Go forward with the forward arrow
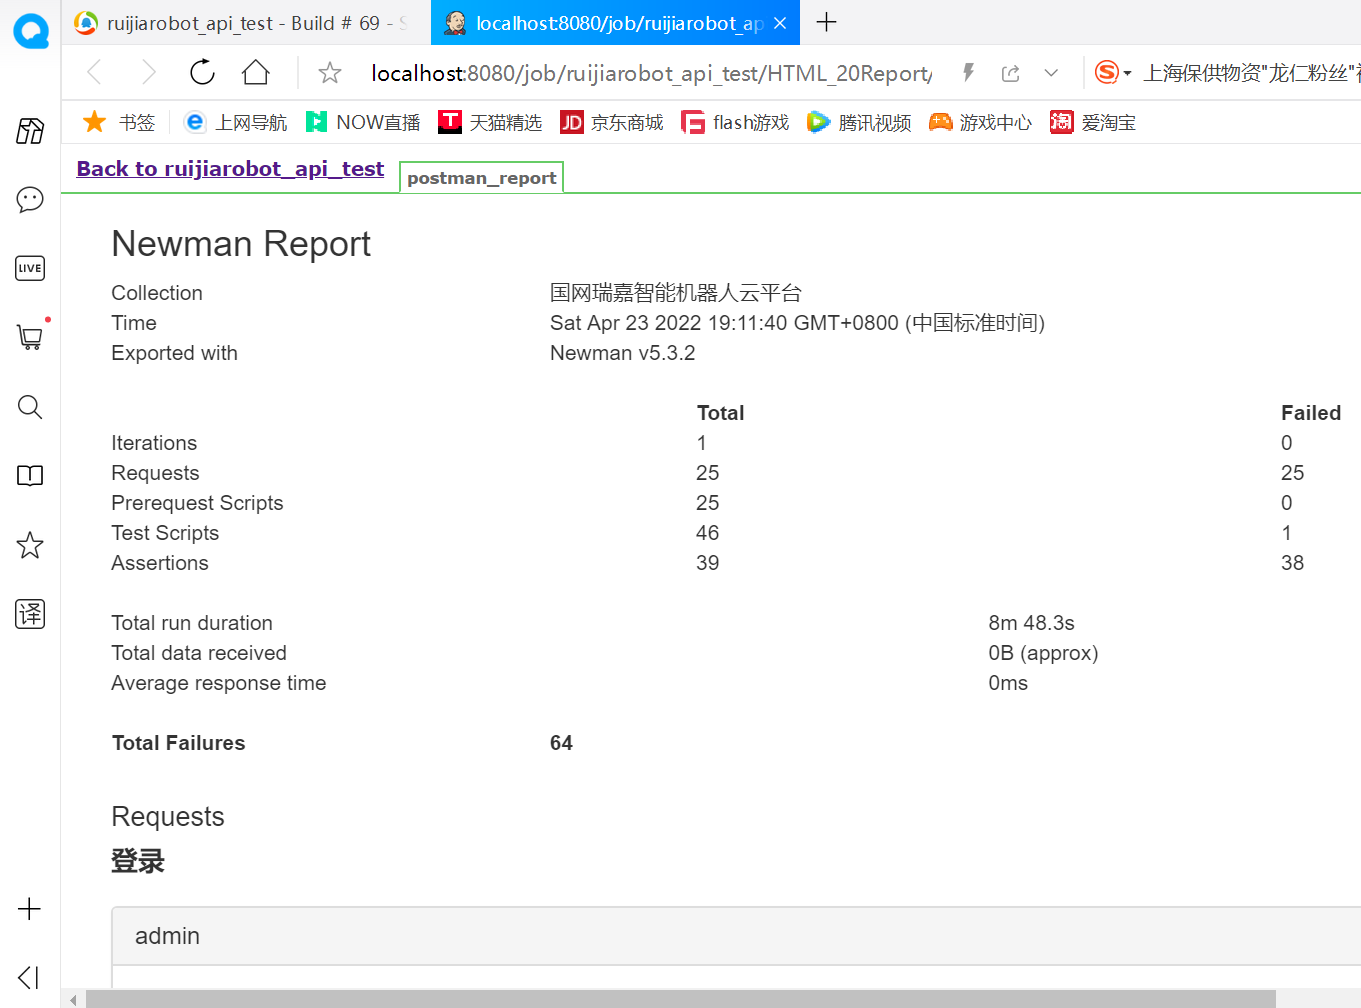The height and width of the screenshot is (1008, 1361). pyautogui.click(x=148, y=72)
